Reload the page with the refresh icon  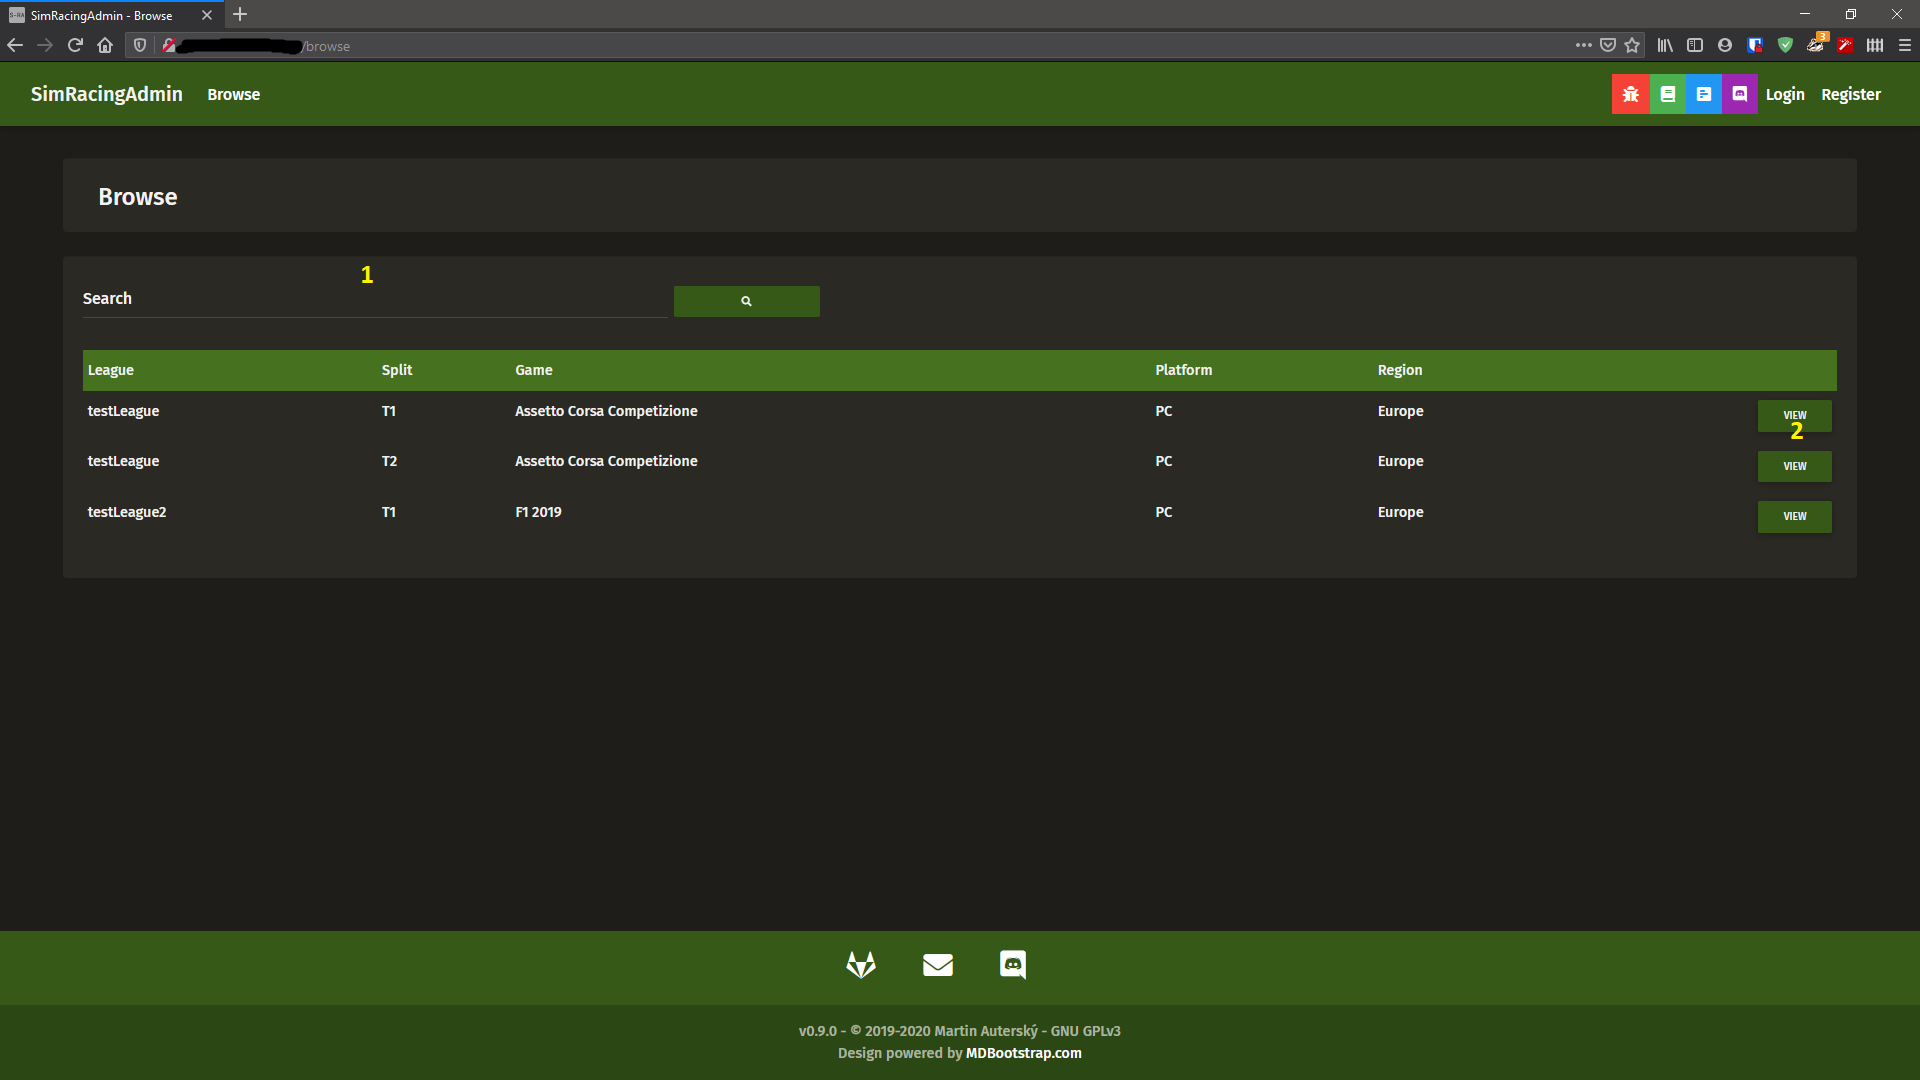[75, 45]
